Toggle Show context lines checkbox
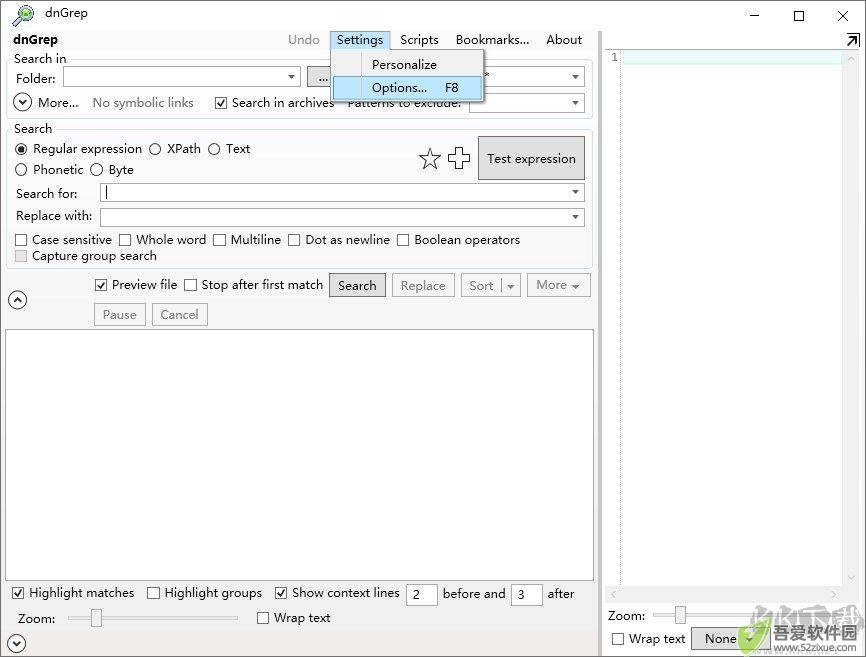 (281, 593)
